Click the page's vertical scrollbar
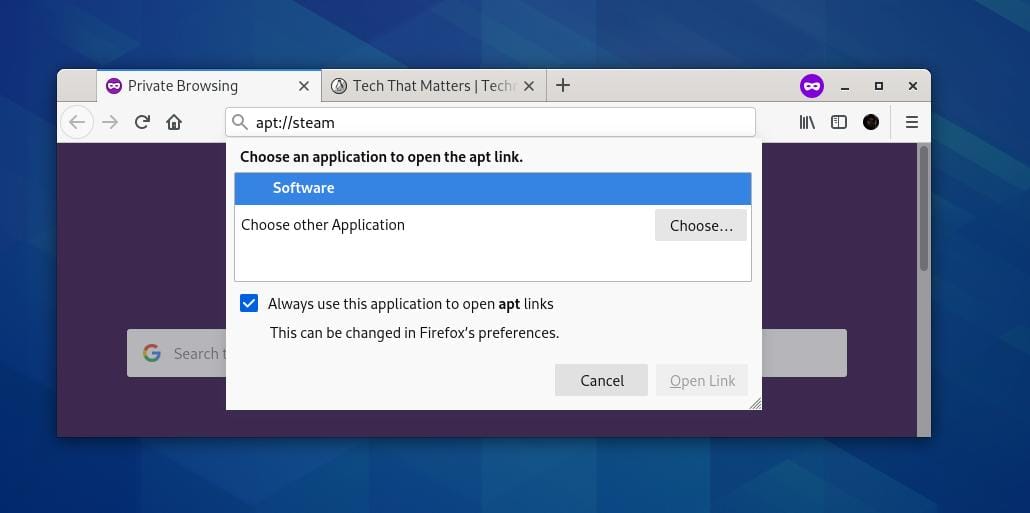 click(923, 208)
